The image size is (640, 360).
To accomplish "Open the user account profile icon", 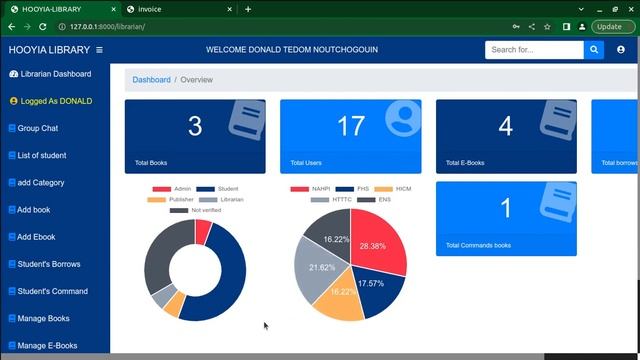I will point(621,50).
